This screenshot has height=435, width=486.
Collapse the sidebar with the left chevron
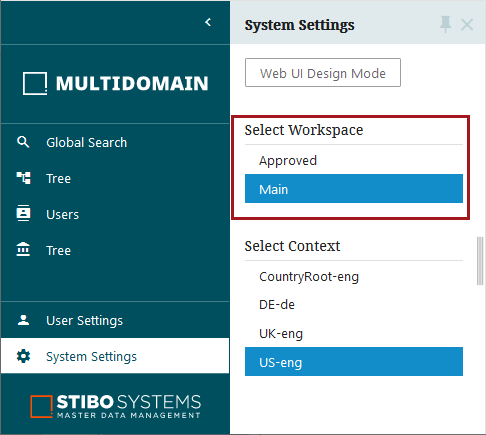pos(208,22)
